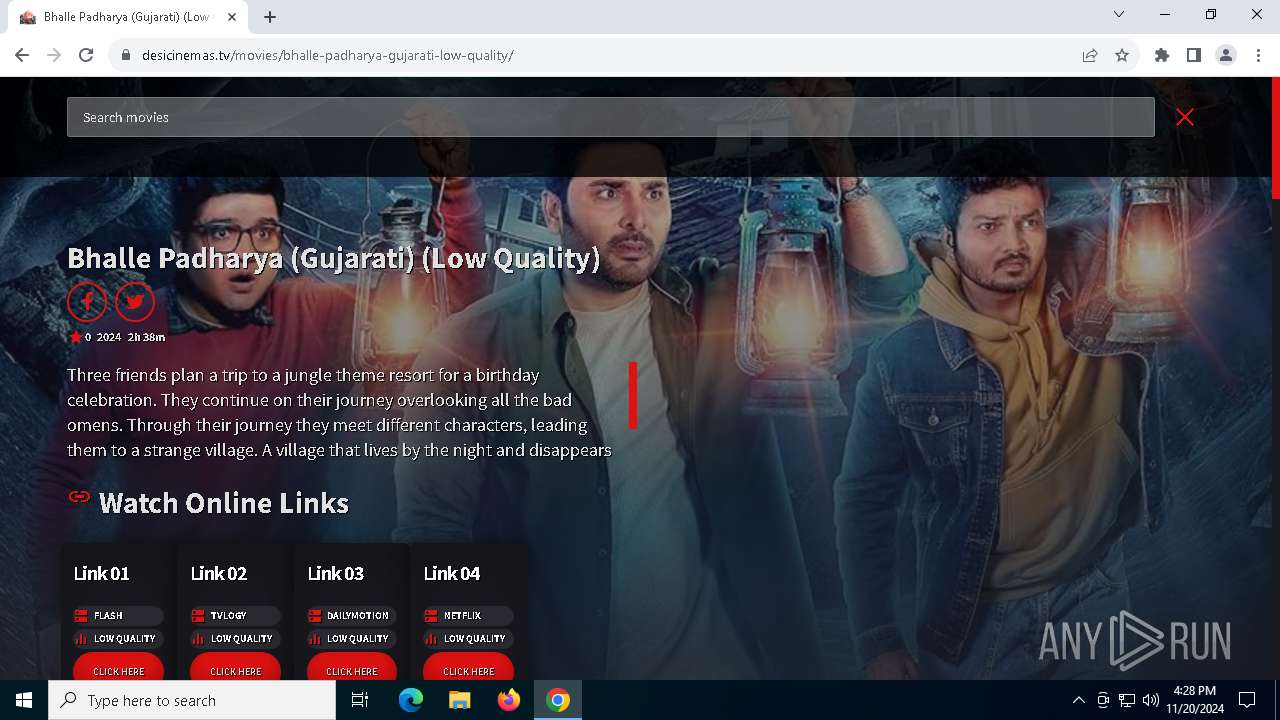
Task: Click the LOW QUALITY label under Link 01
Action: click(x=118, y=638)
